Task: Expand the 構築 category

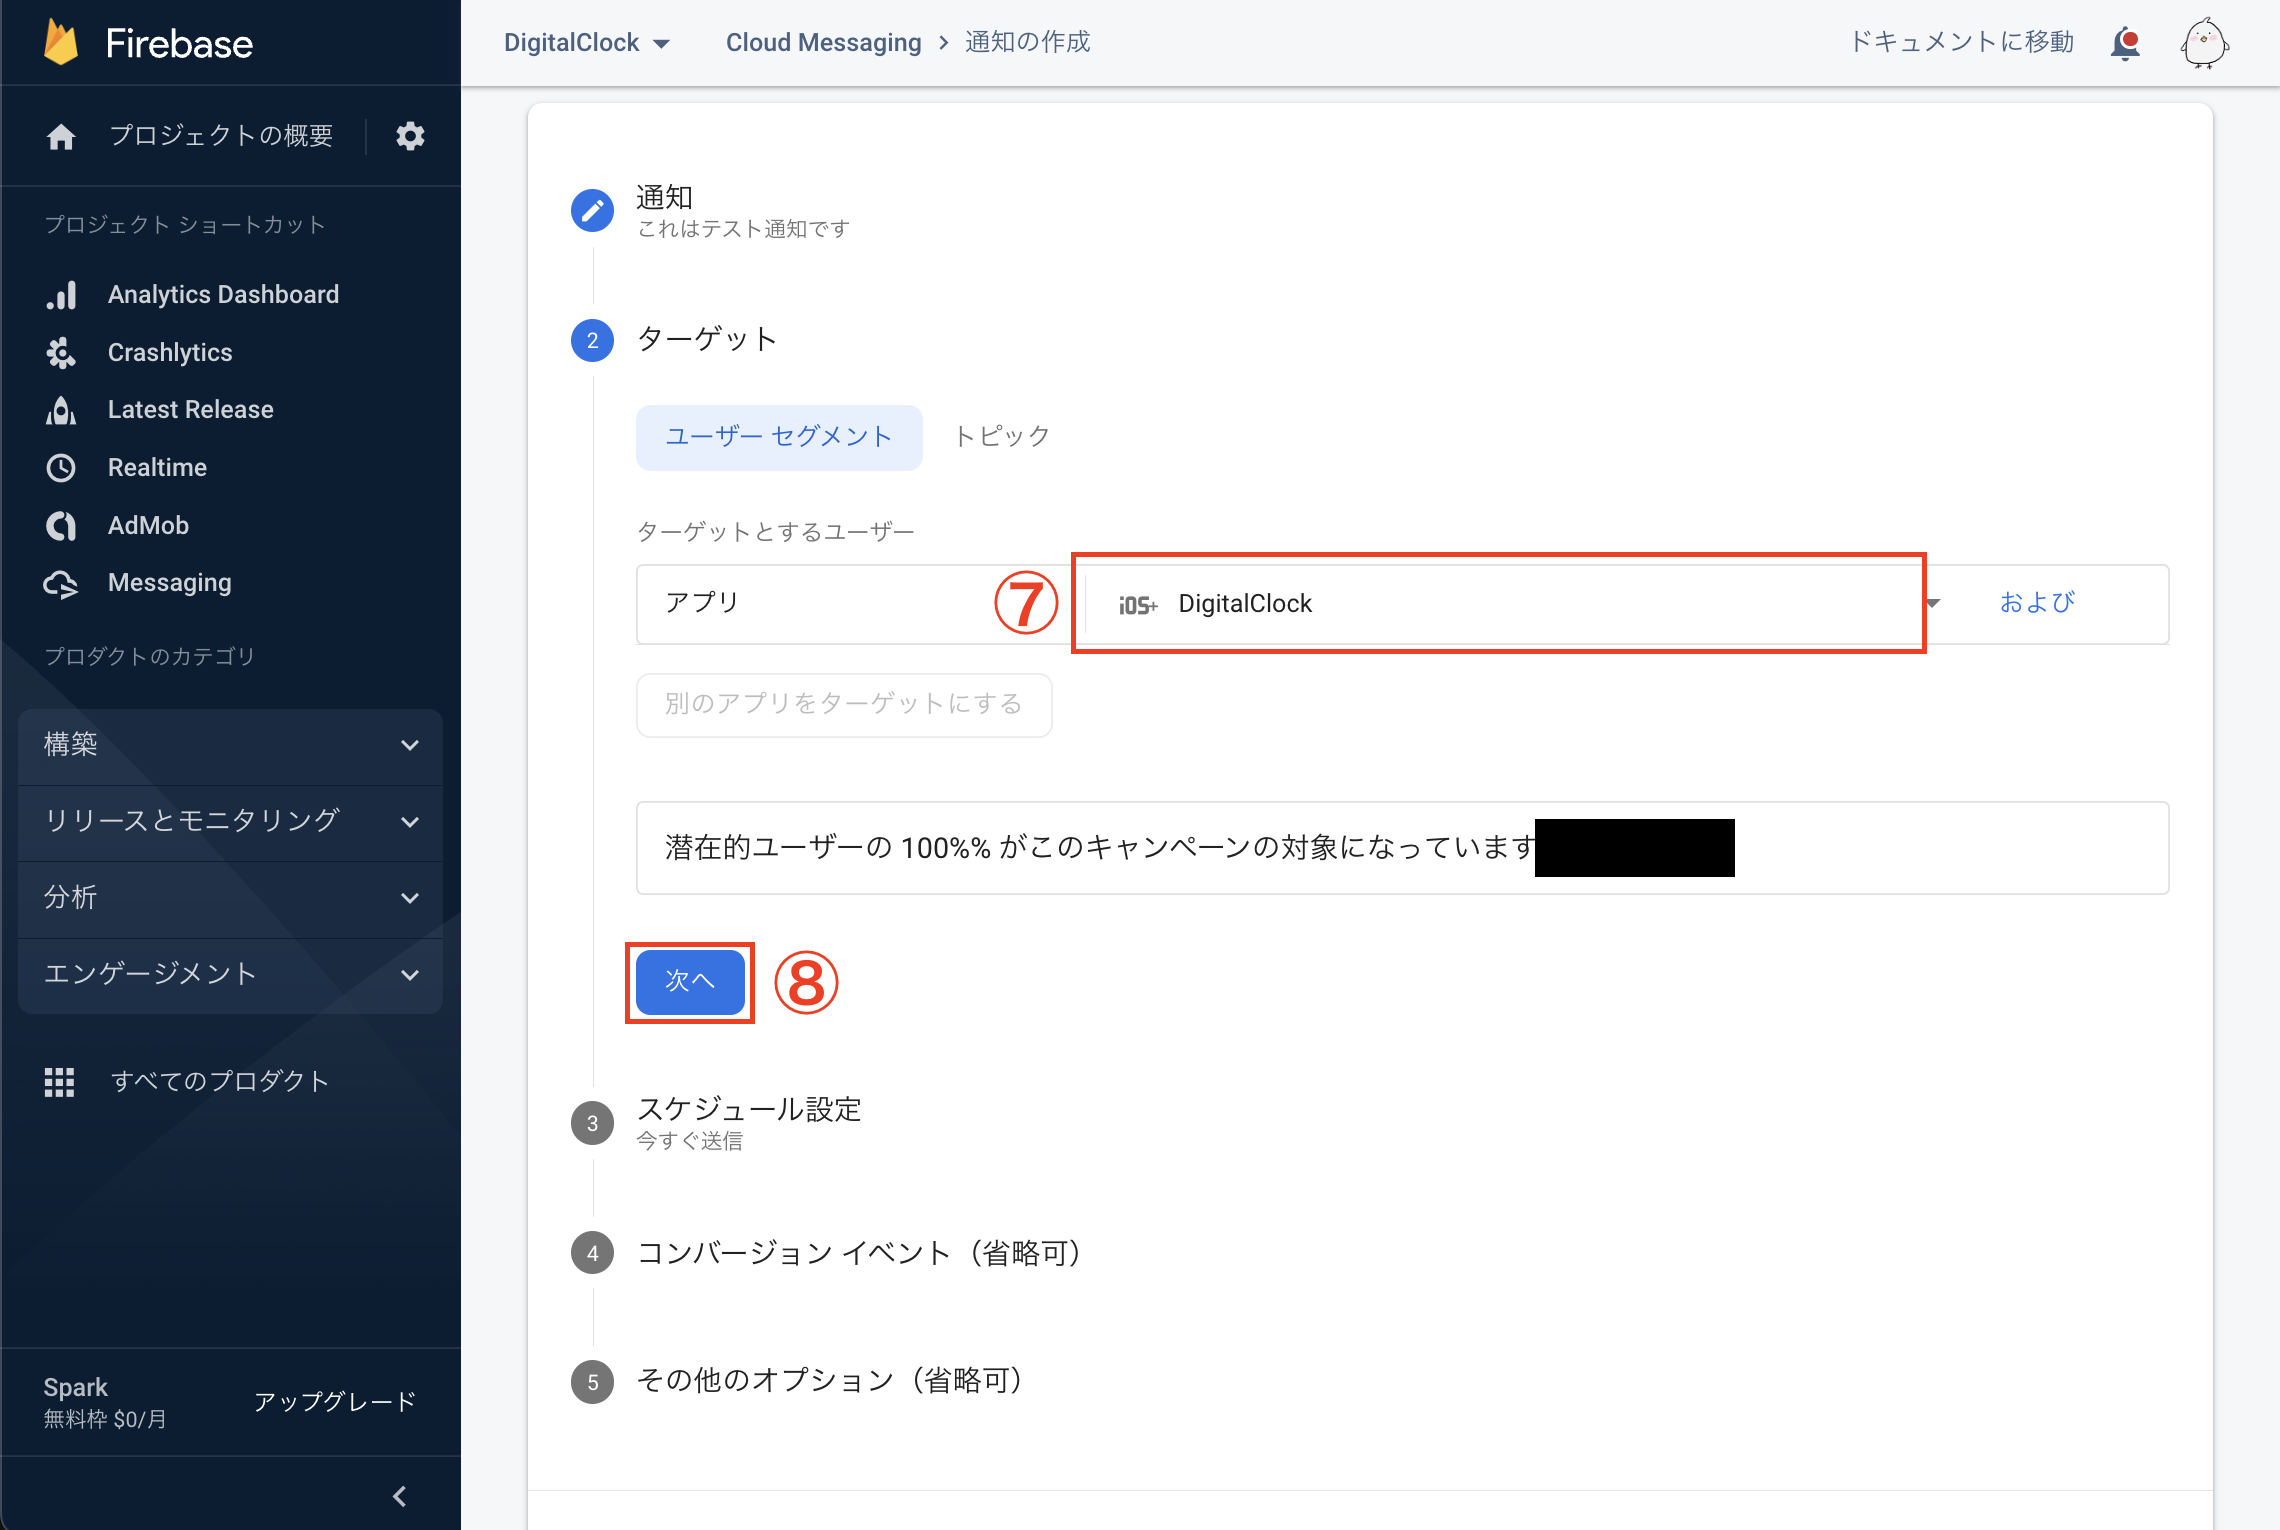Action: click(229, 745)
